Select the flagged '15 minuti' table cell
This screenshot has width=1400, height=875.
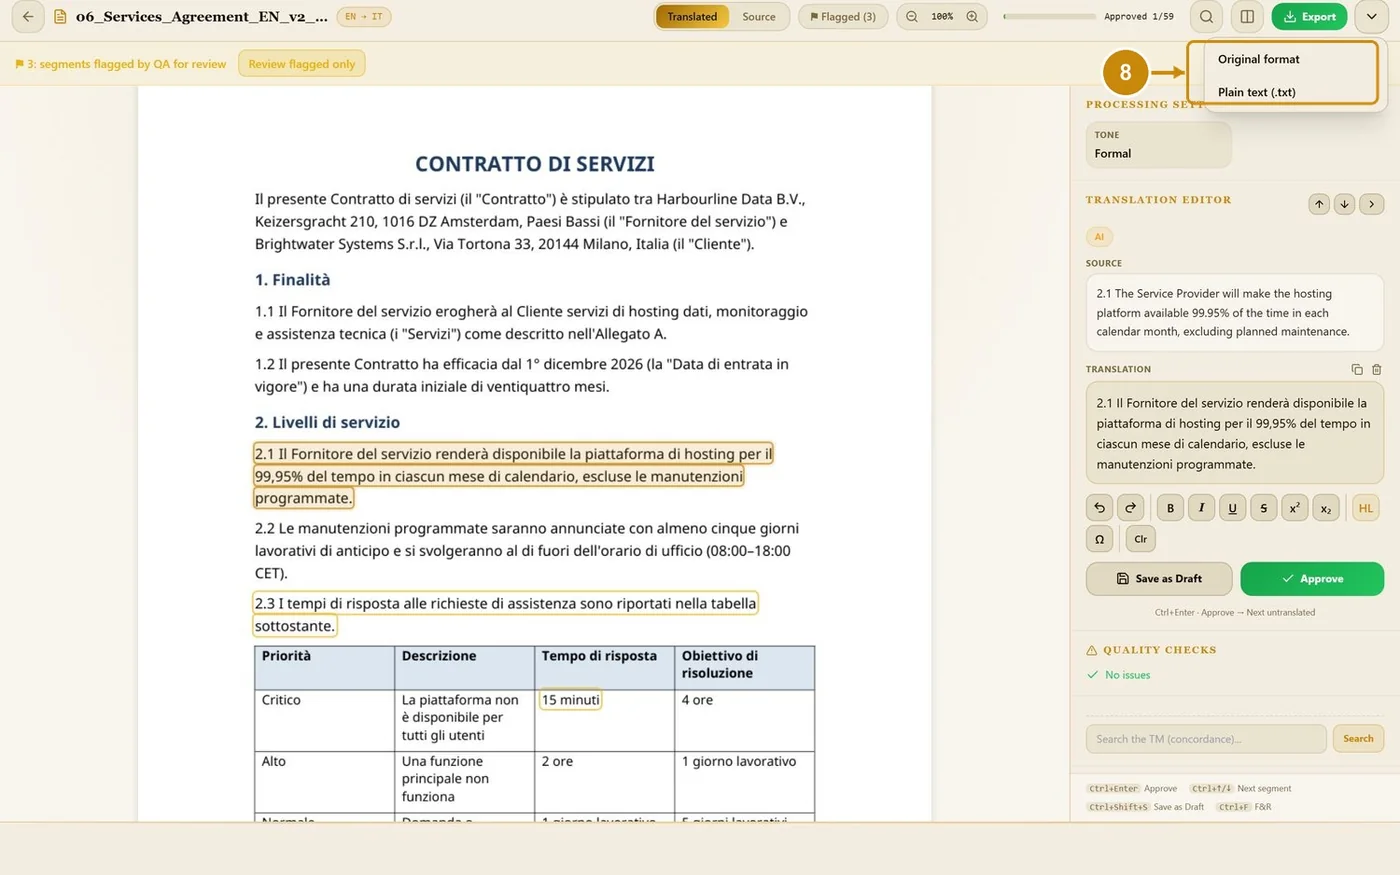(x=571, y=700)
